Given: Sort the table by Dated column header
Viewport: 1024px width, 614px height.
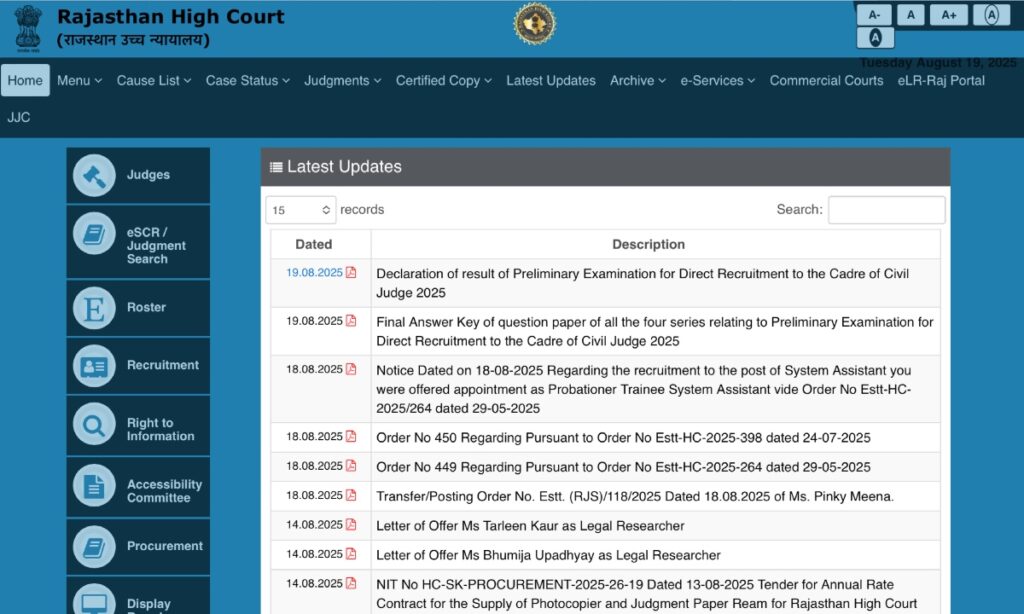Looking at the screenshot, I should (x=313, y=244).
